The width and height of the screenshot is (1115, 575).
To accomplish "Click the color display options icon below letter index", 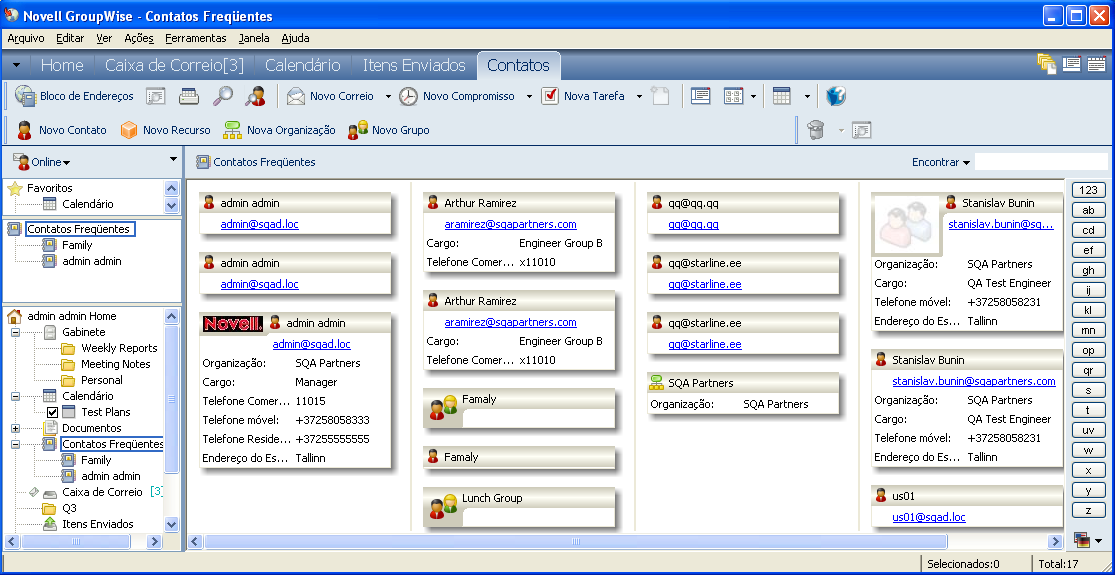I will pos(1081,539).
